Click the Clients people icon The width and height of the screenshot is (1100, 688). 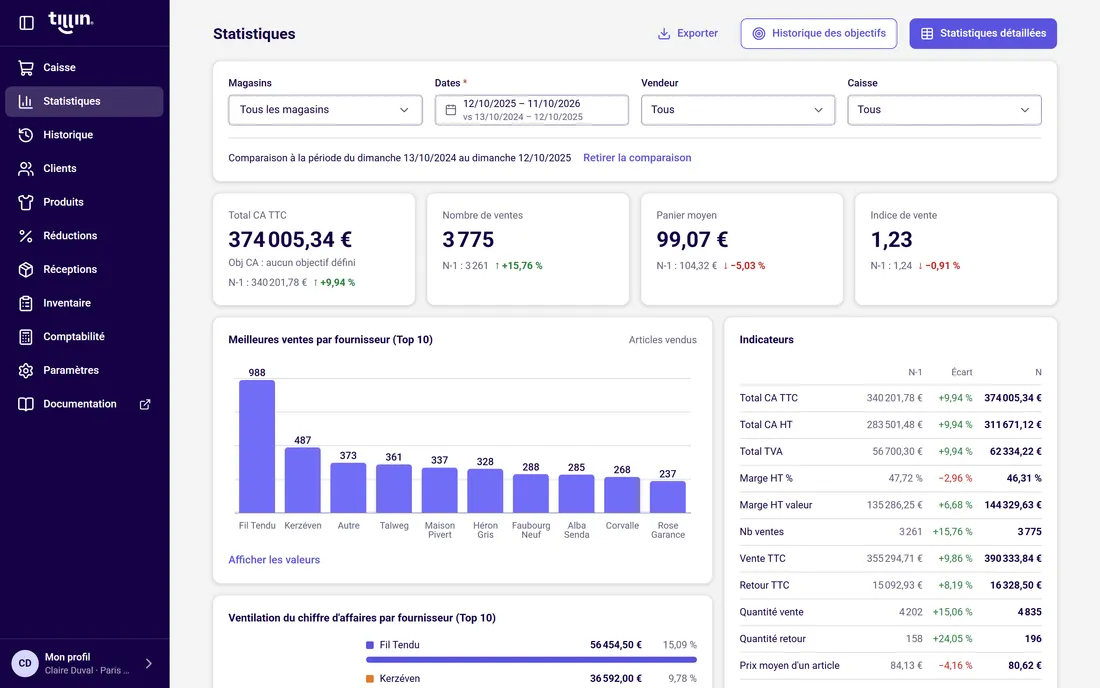(26, 168)
